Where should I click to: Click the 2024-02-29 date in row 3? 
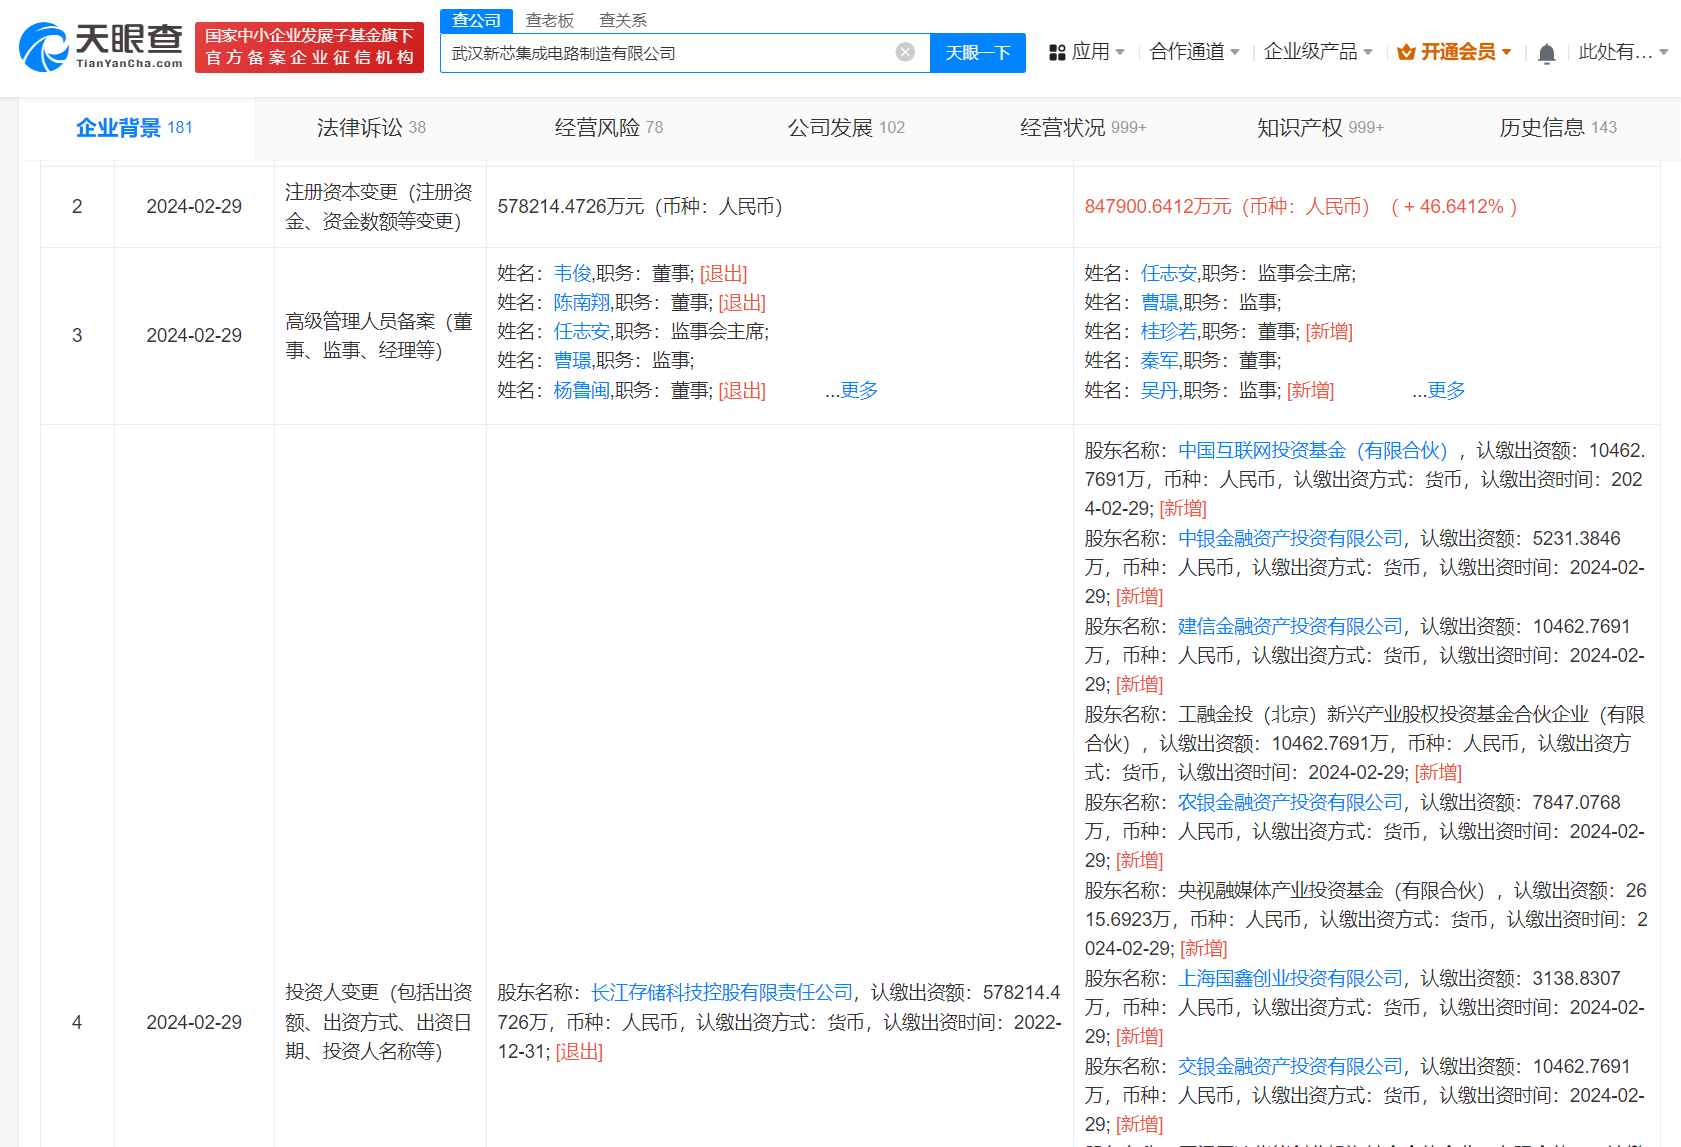194,336
